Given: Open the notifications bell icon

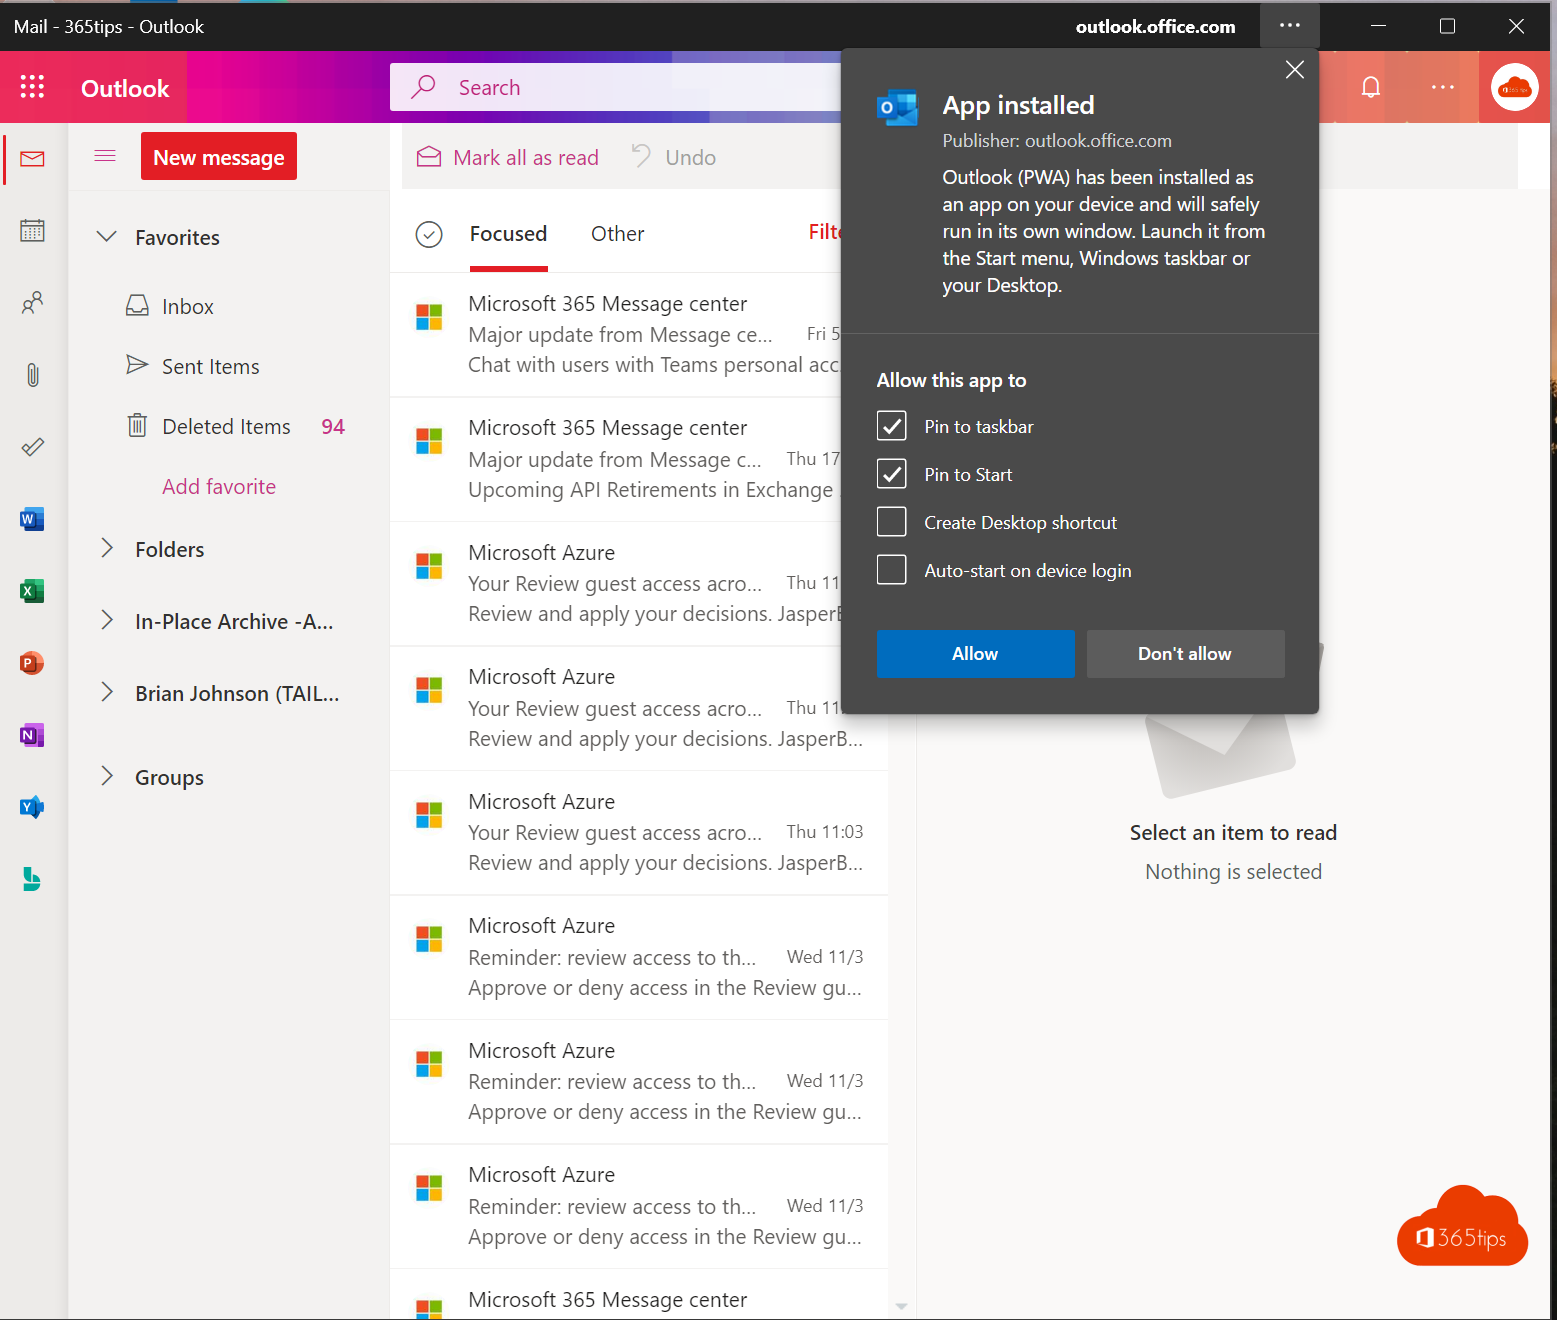Looking at the screenshot, I should pyautogui.click(x=1370, y=87).
